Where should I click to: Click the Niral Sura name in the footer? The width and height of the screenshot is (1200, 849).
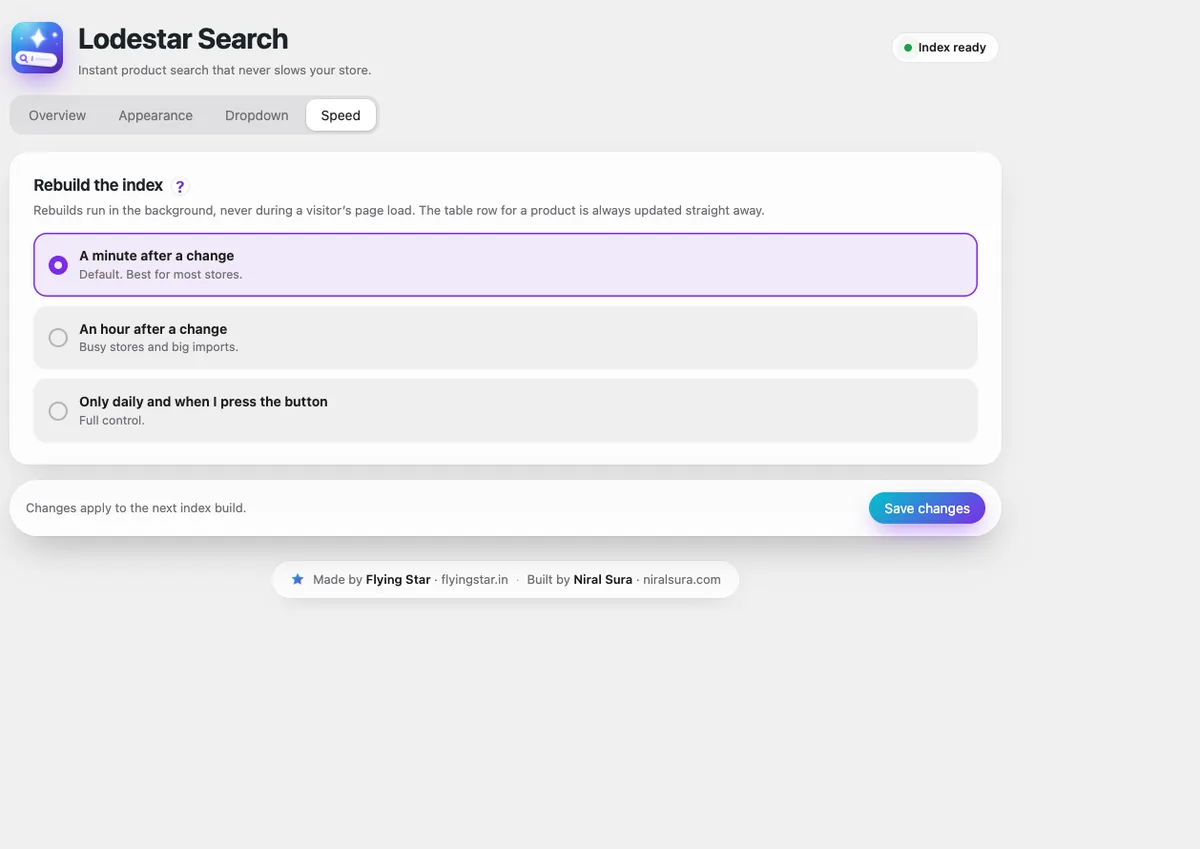[603, 579]
